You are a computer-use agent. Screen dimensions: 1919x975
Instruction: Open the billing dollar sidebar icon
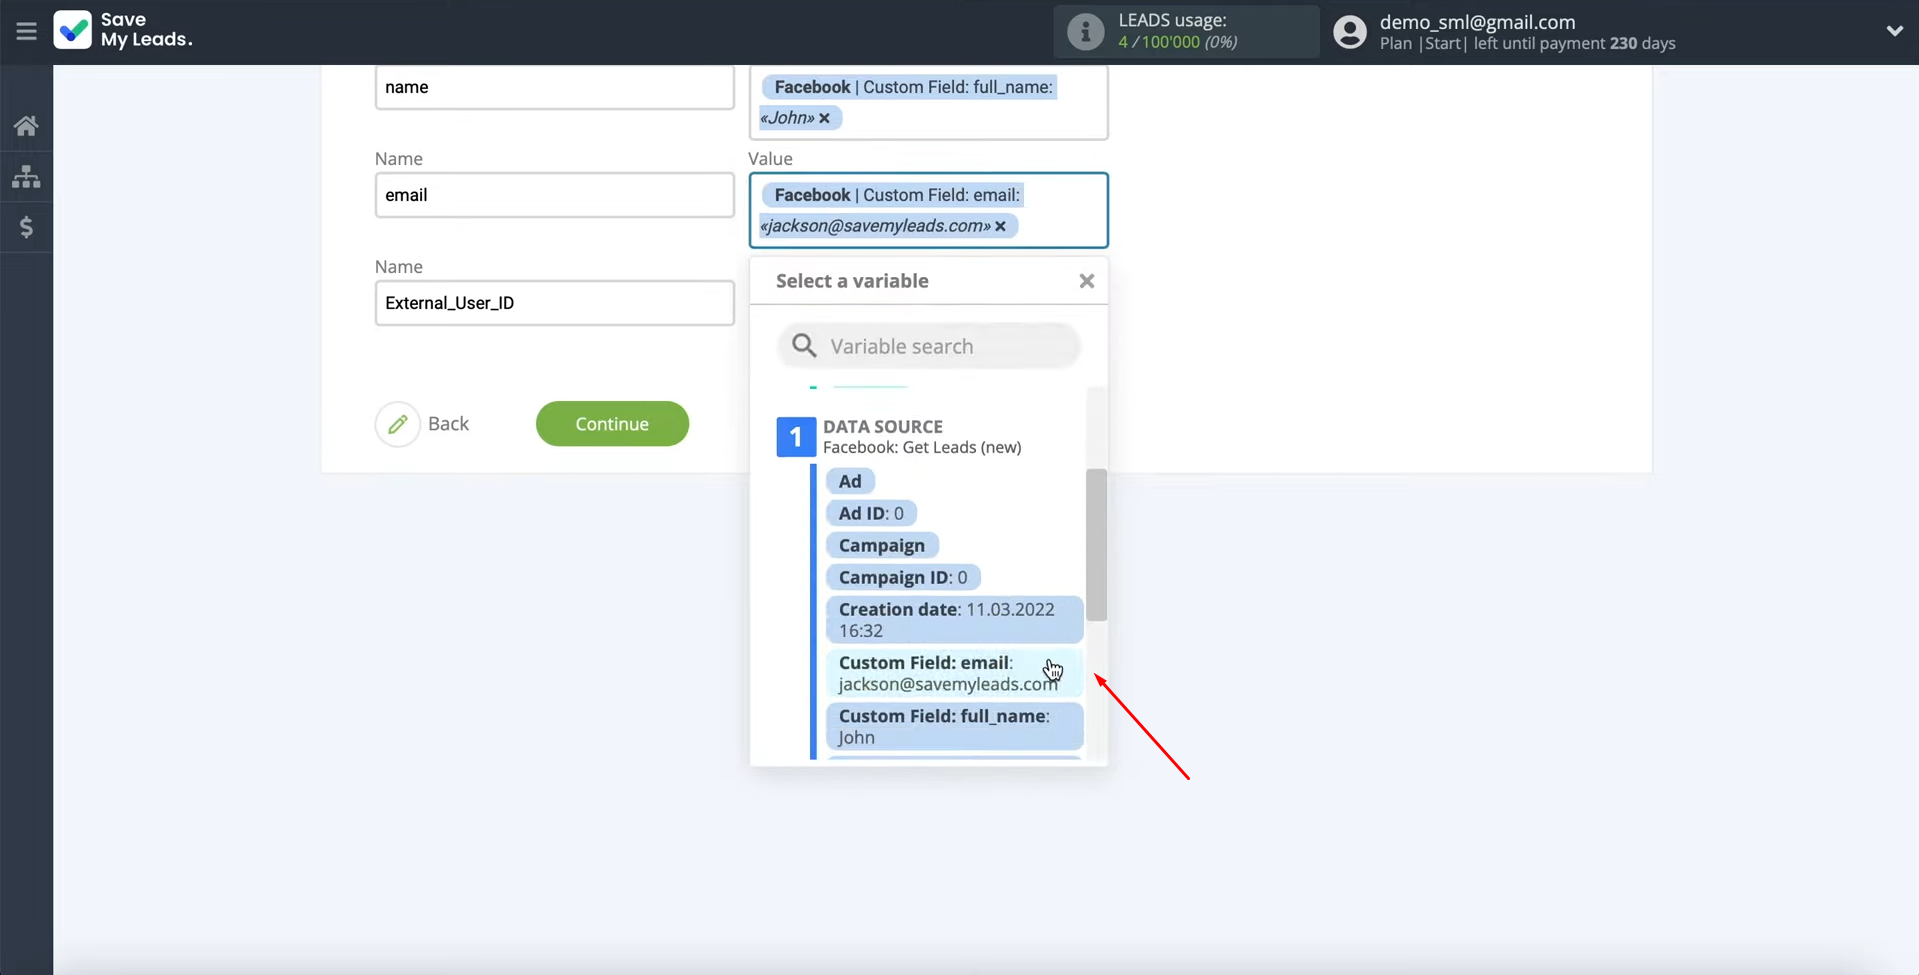pos(26,227)
